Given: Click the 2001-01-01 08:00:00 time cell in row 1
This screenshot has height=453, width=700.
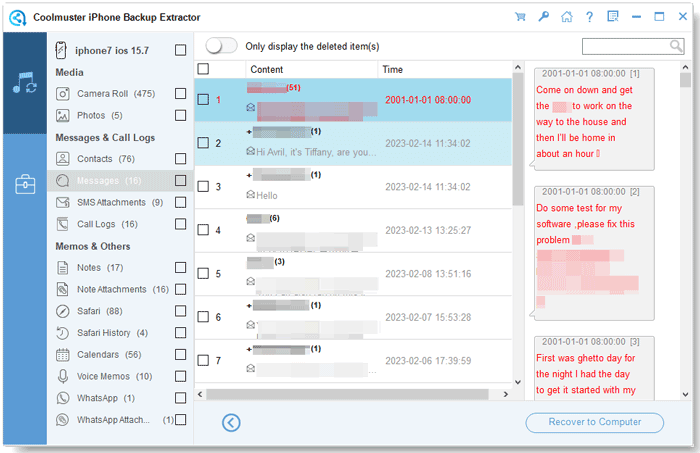Looking at the screenshot, I should pos(428,100).
